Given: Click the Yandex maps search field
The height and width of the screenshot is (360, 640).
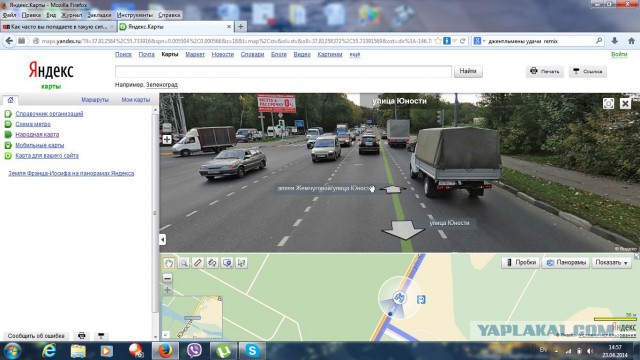Looking at the screenshot, I should [283, 71].
